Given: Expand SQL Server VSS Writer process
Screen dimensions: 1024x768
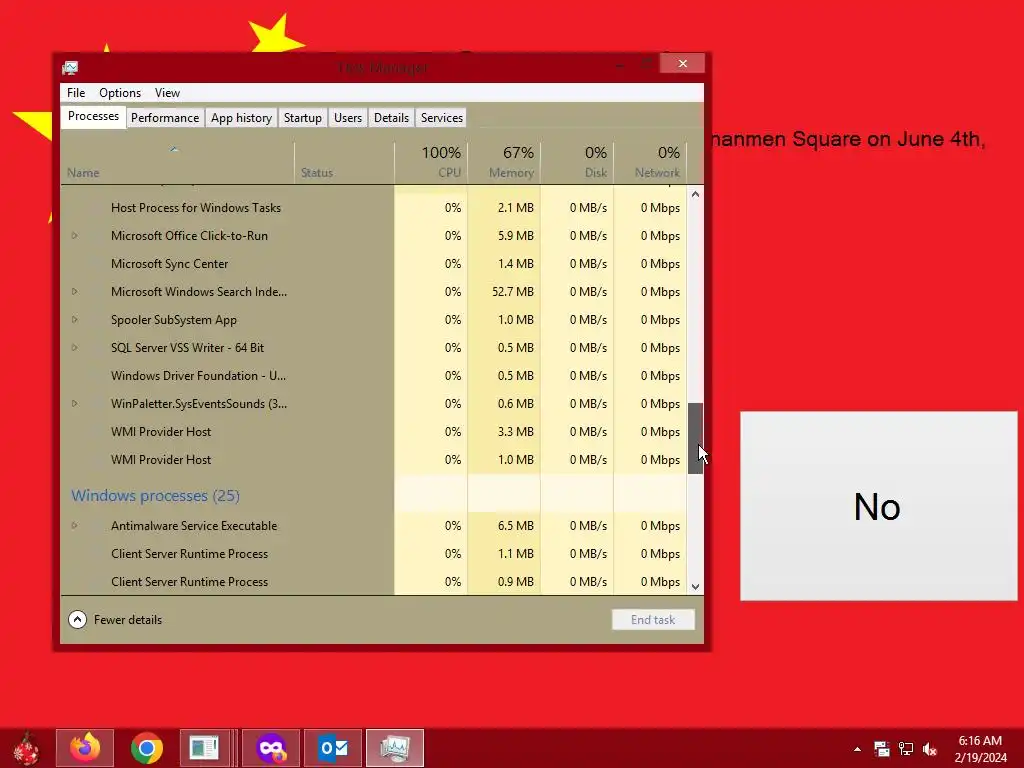Looking at the screenshot, I should point(74,347).
